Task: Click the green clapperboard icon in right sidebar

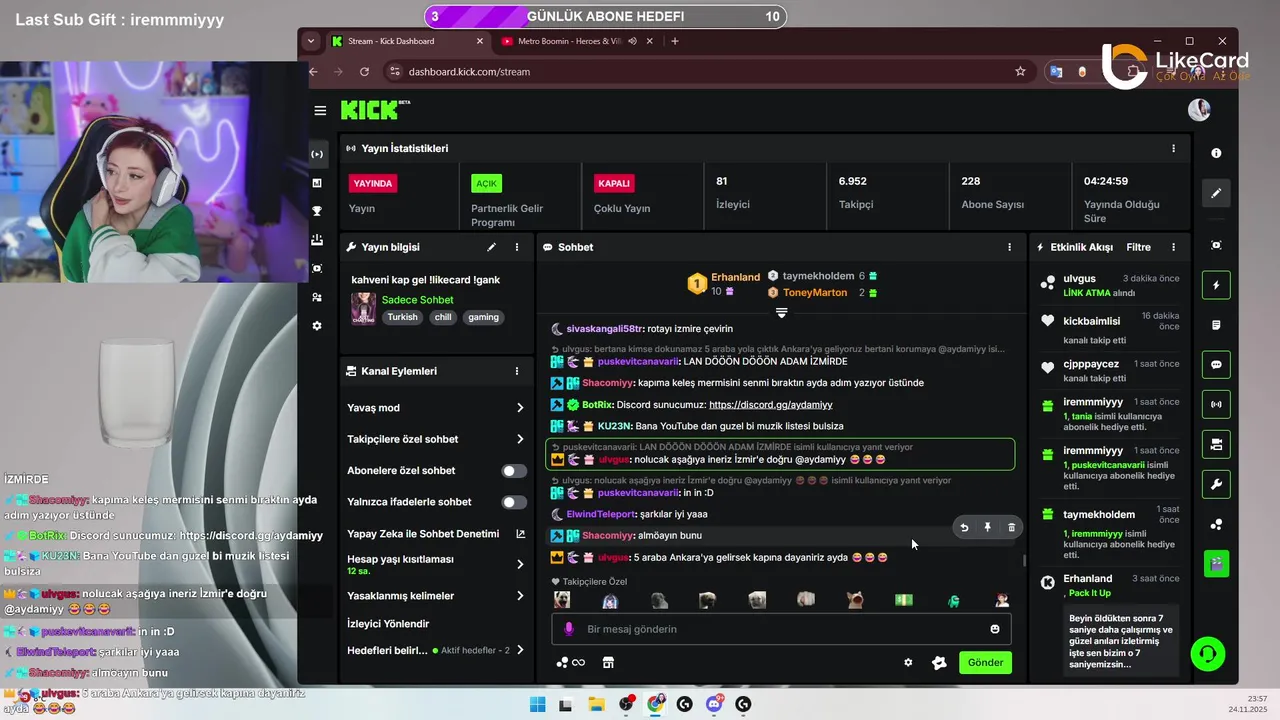Action: [x=1216, y=564]
